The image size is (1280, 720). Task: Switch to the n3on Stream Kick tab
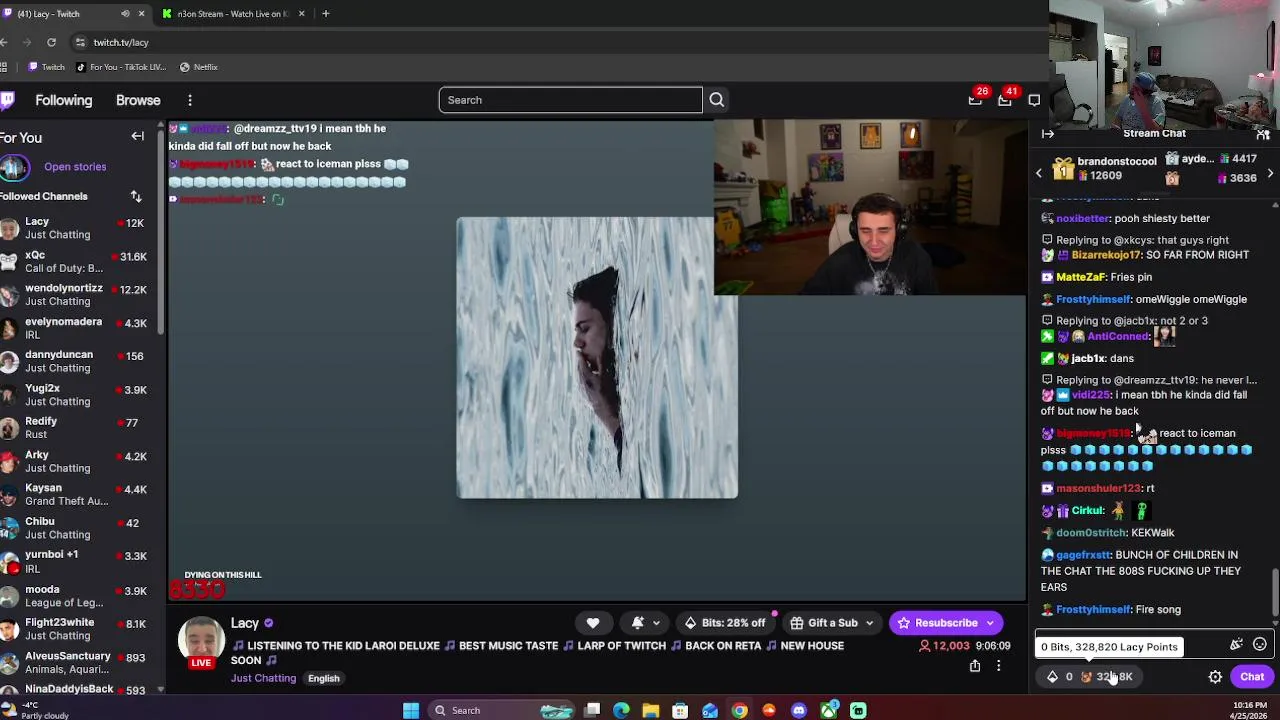pos(234,14)
